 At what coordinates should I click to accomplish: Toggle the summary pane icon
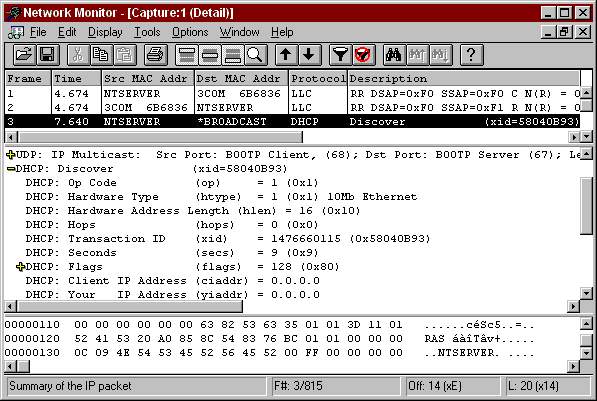(x=187, y=55)
